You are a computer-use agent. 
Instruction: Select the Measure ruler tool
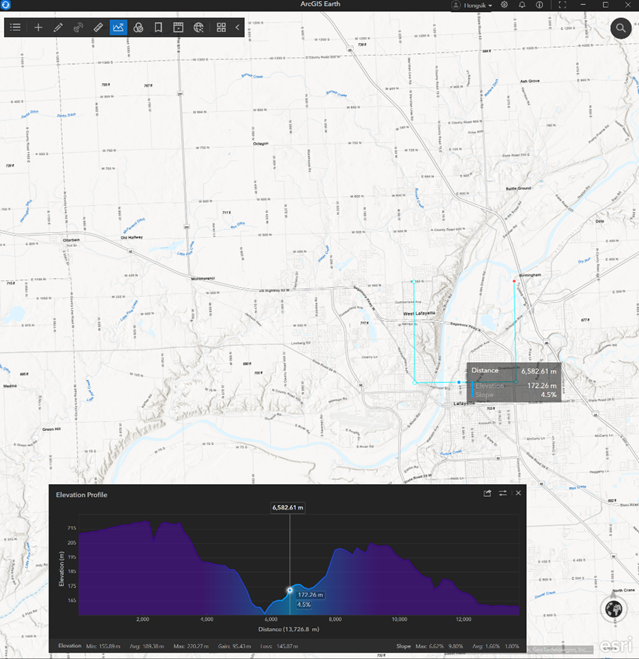[98, 27]
